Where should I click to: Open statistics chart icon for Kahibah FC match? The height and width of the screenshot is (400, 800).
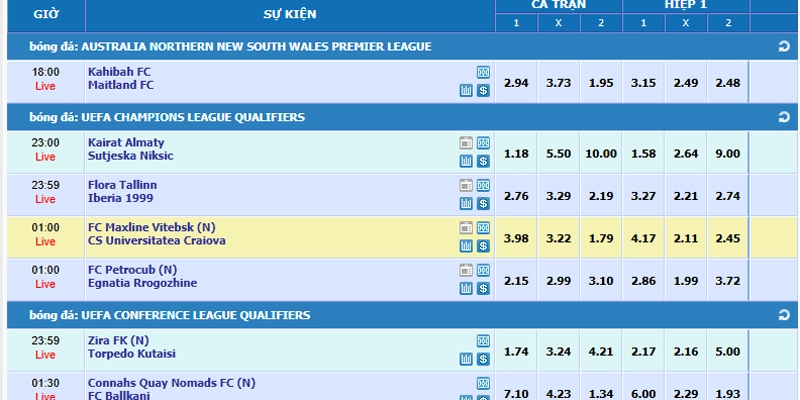[466, 91]
